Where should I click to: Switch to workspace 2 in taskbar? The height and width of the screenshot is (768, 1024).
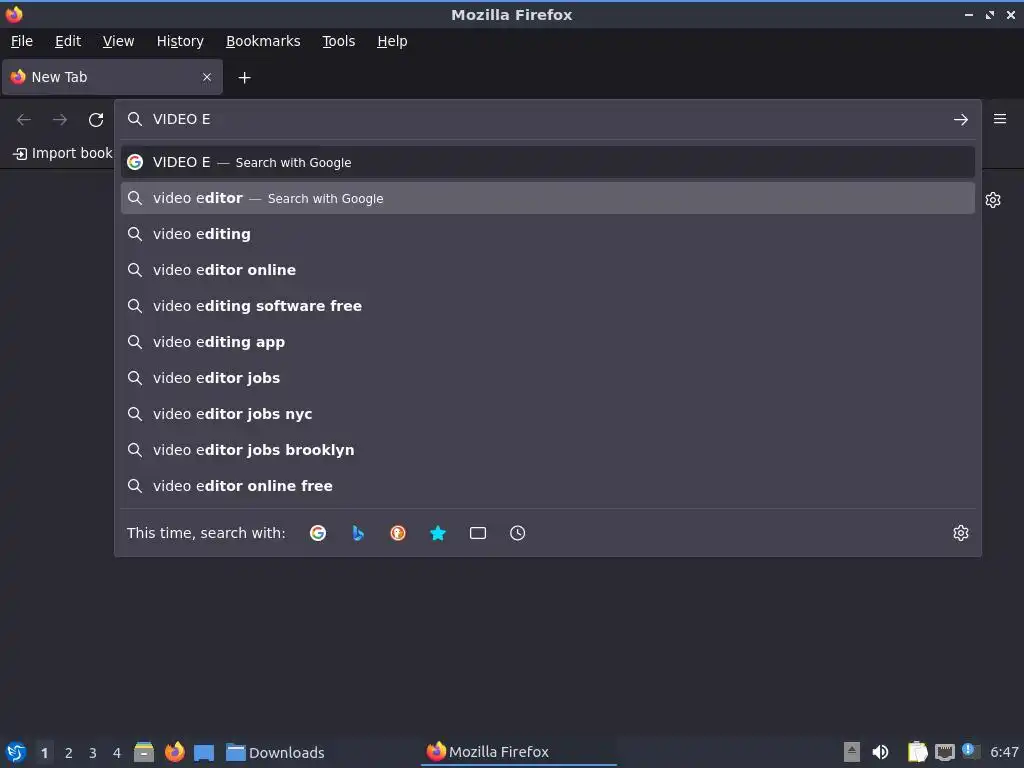click(x=69, y=753)
